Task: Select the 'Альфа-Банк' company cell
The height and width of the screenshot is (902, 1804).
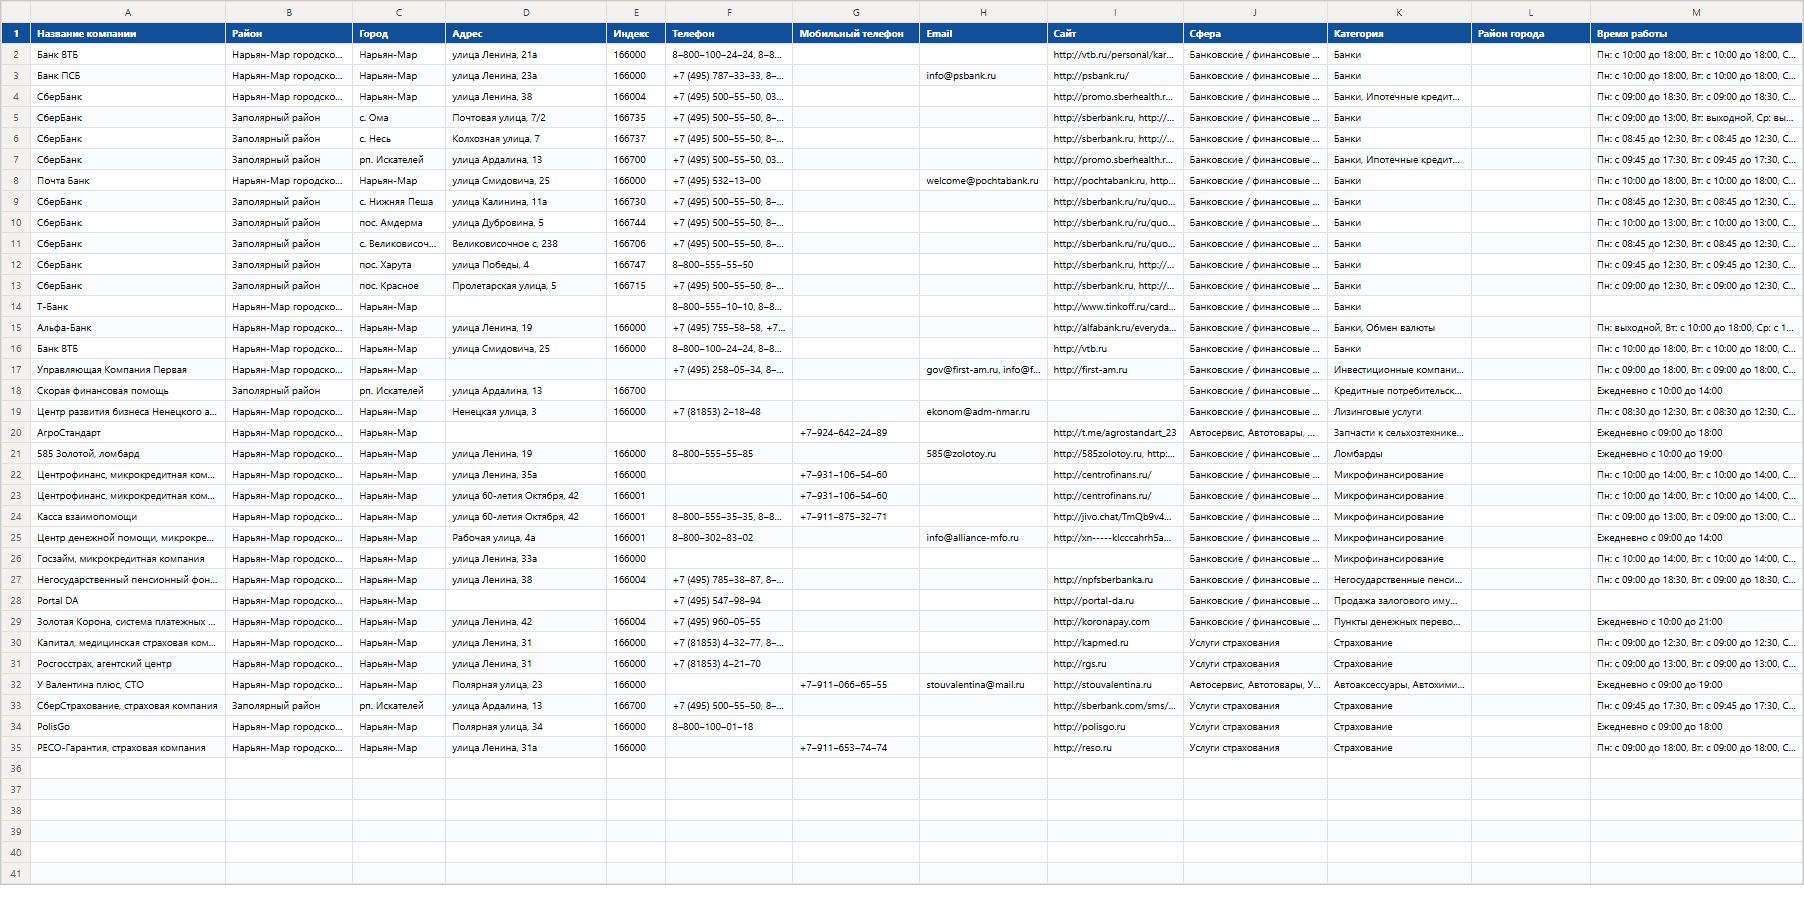Action: tap(128, 328)
